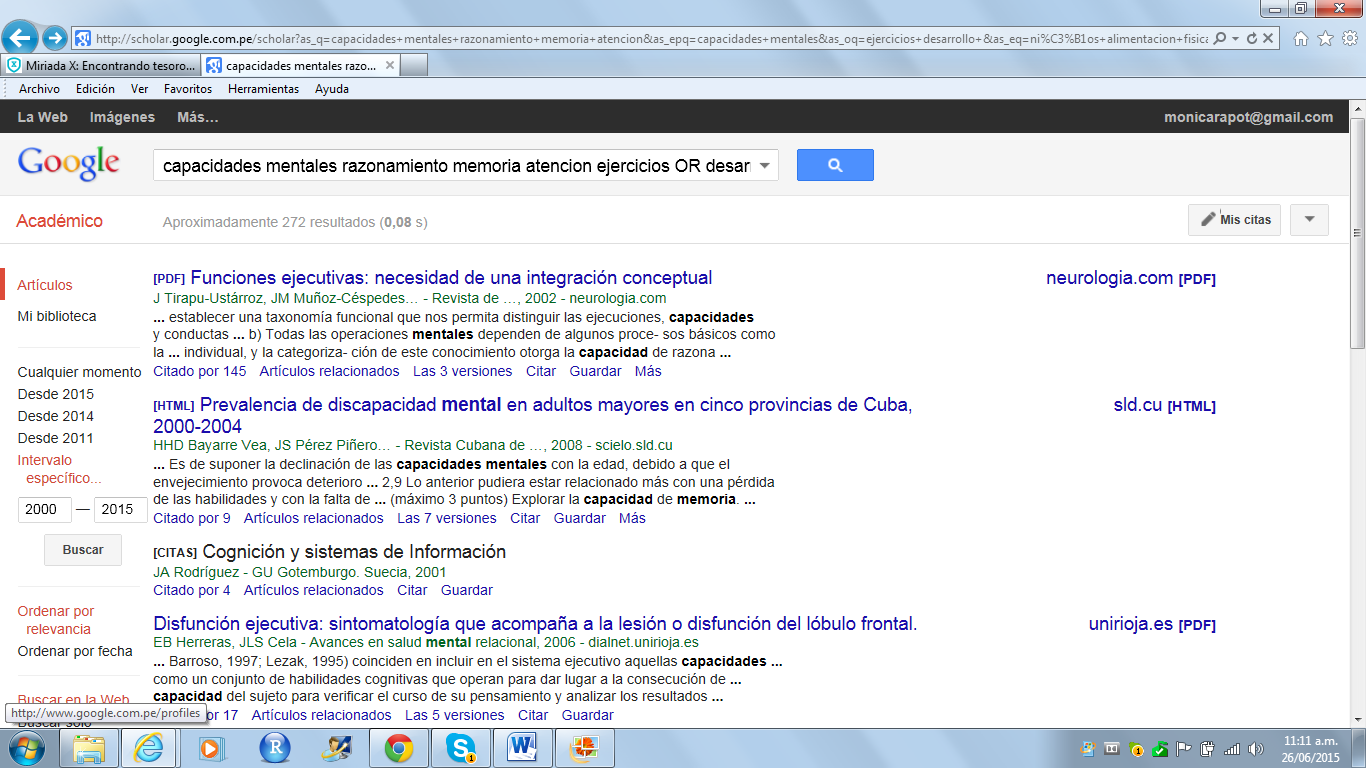Open the Más… menu in the black bar
Screen dimensions: 1366x768
pyautogui.click(x=197, y=117)
